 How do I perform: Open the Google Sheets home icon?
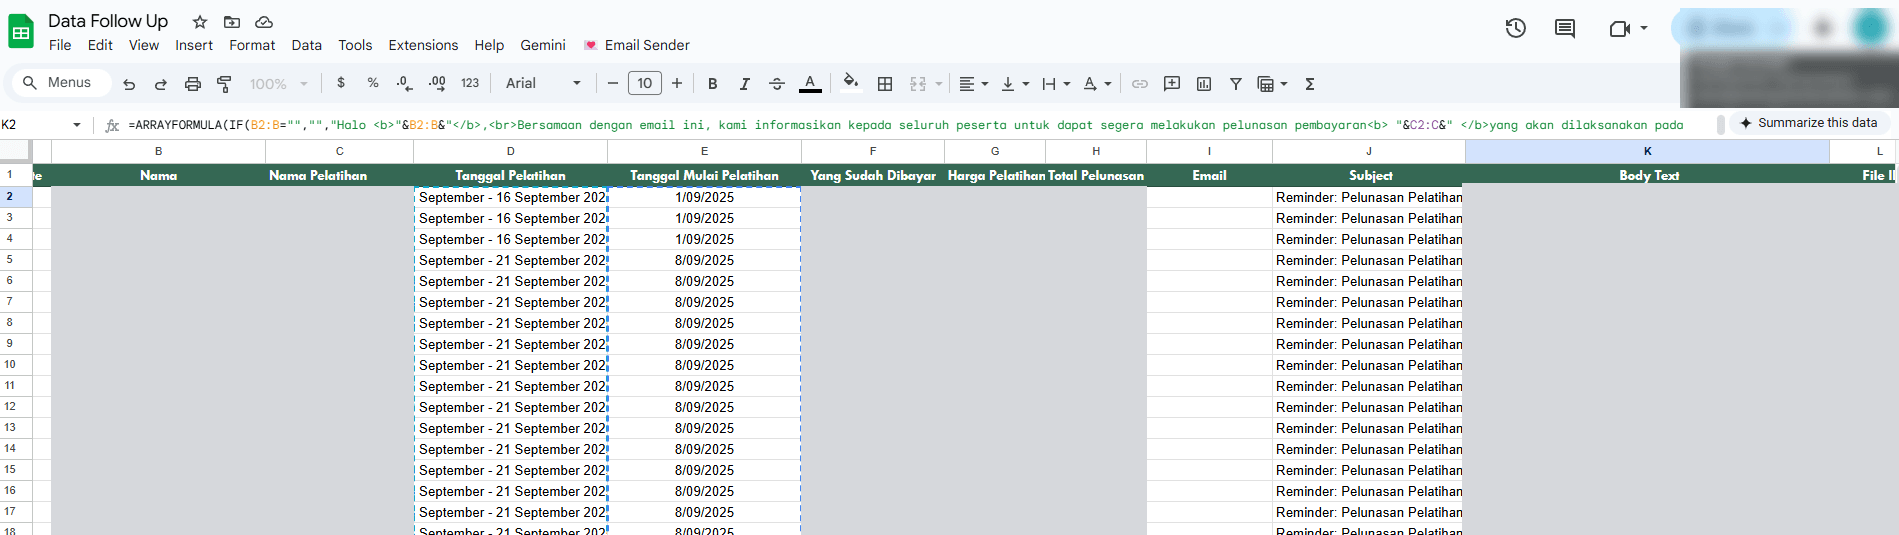point(21,32)
